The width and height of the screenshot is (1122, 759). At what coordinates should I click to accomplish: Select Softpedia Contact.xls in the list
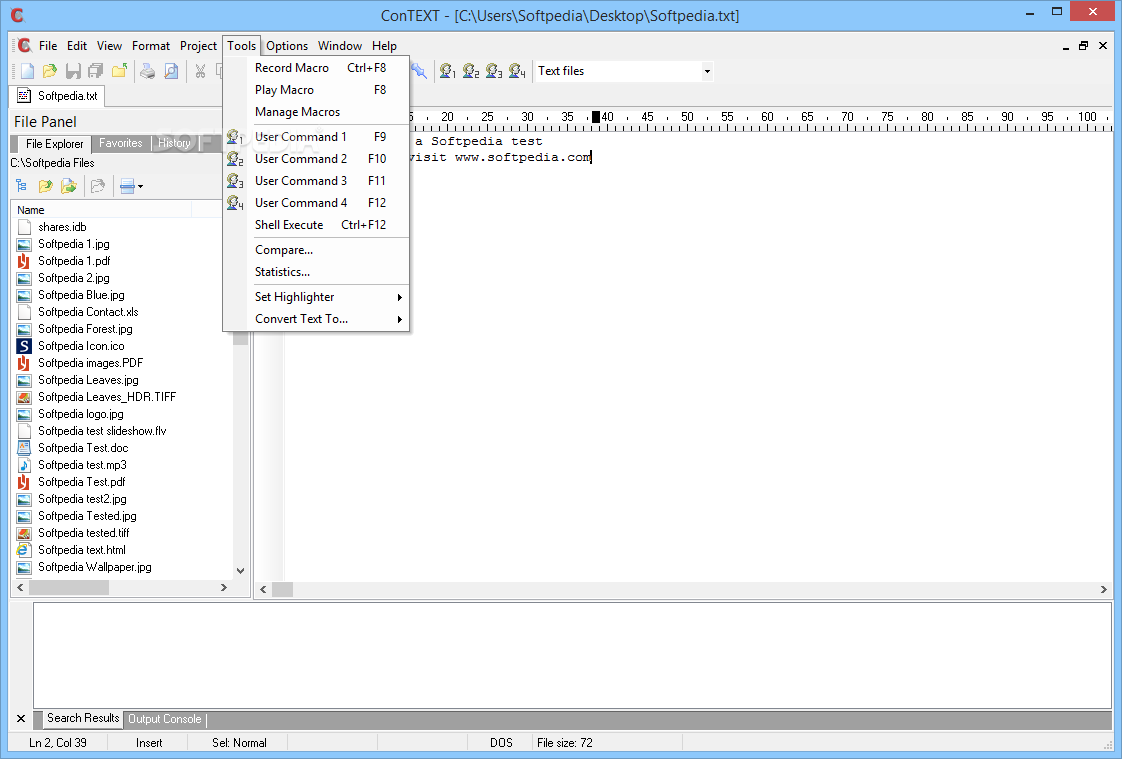point(88,312)
